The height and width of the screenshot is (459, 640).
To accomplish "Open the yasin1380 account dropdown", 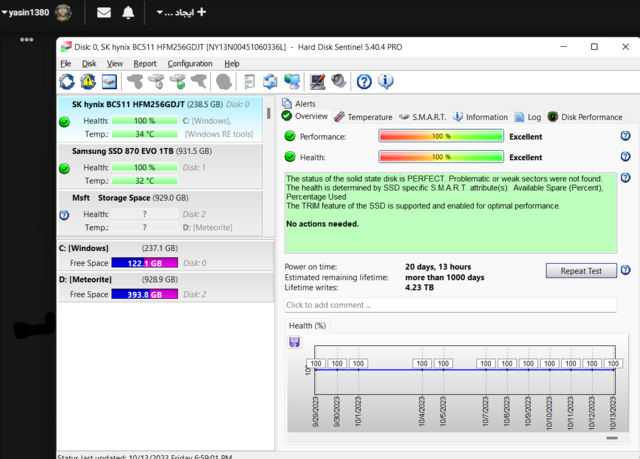I will click(x=25, y=13).
